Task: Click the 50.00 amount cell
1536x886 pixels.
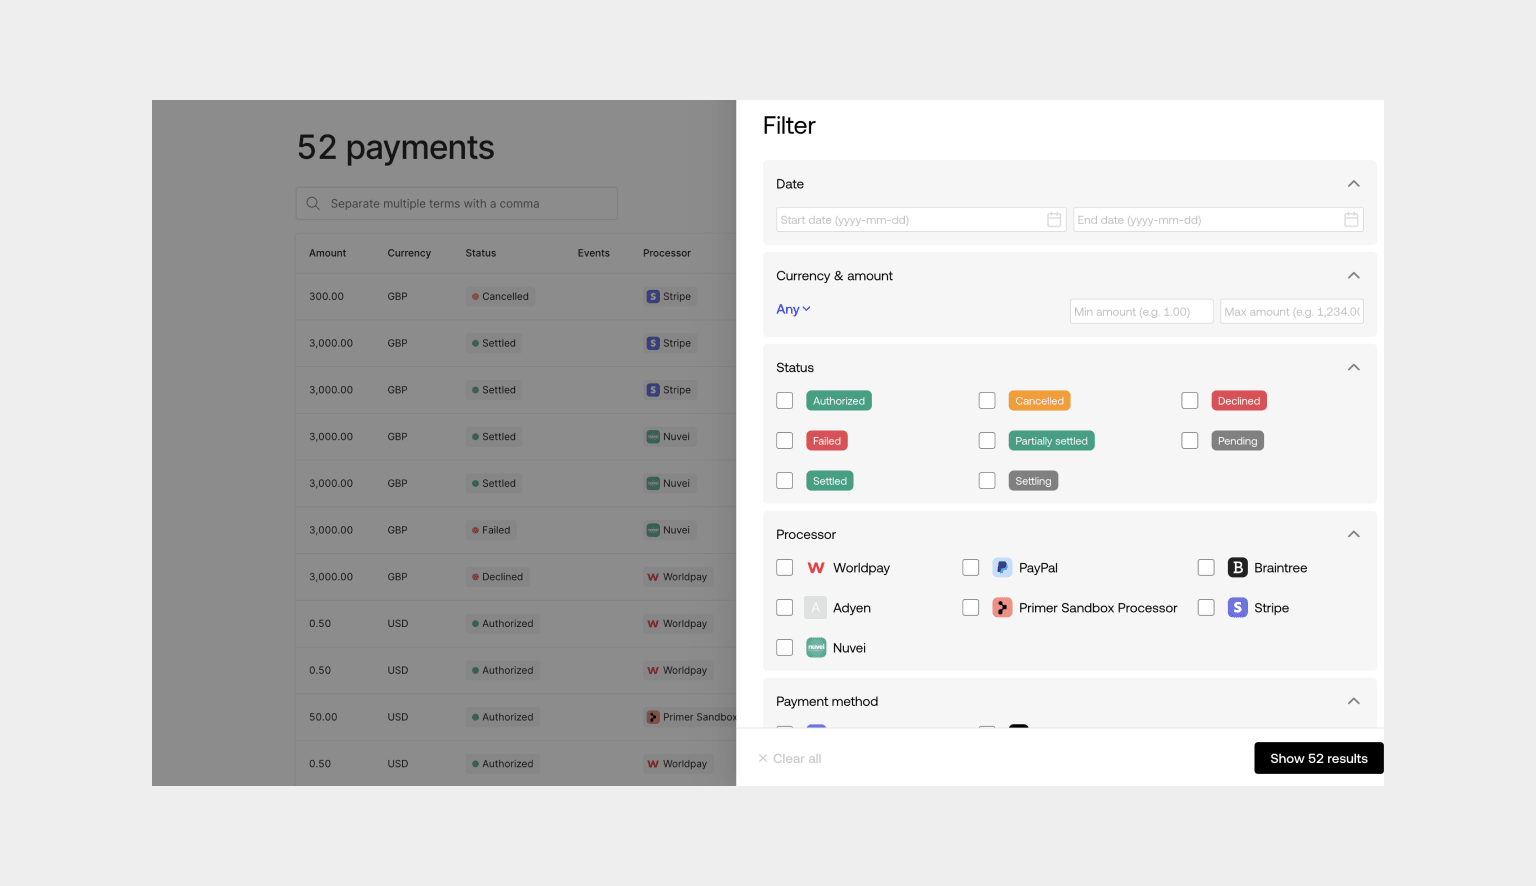Action: (x=323, y=717)
